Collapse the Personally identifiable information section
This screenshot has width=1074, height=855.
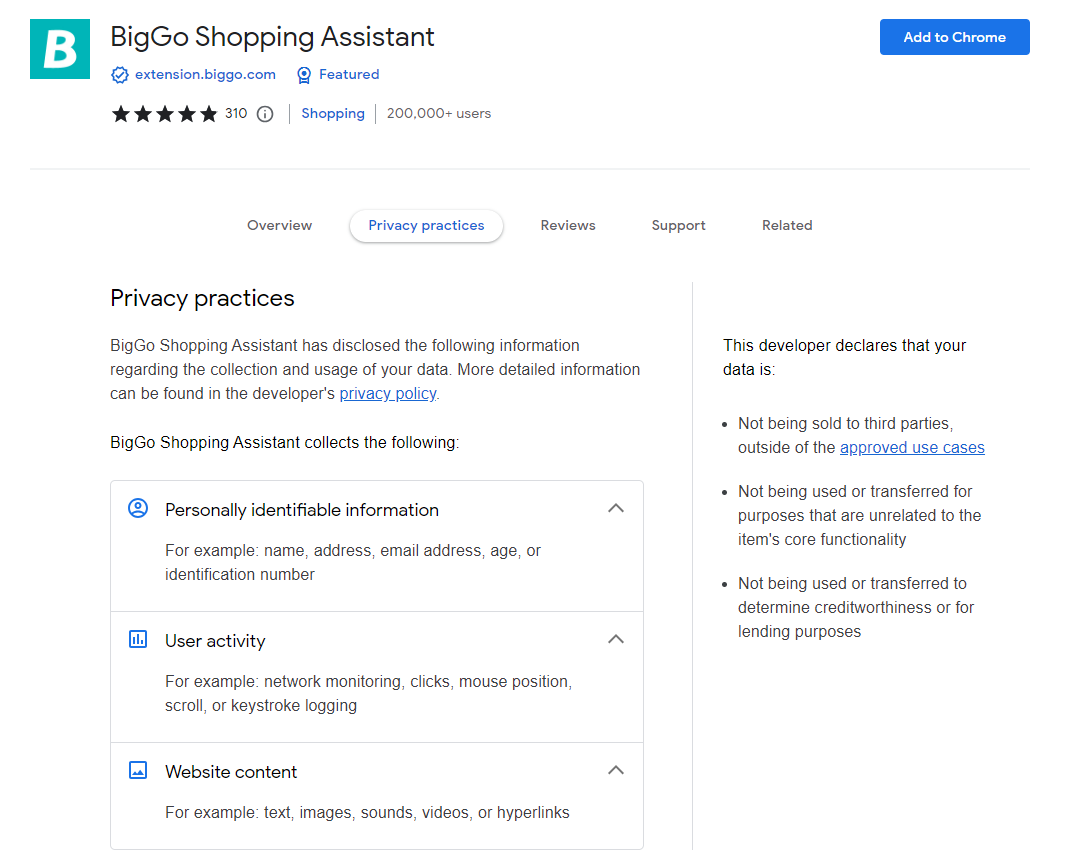pos(616,509)
